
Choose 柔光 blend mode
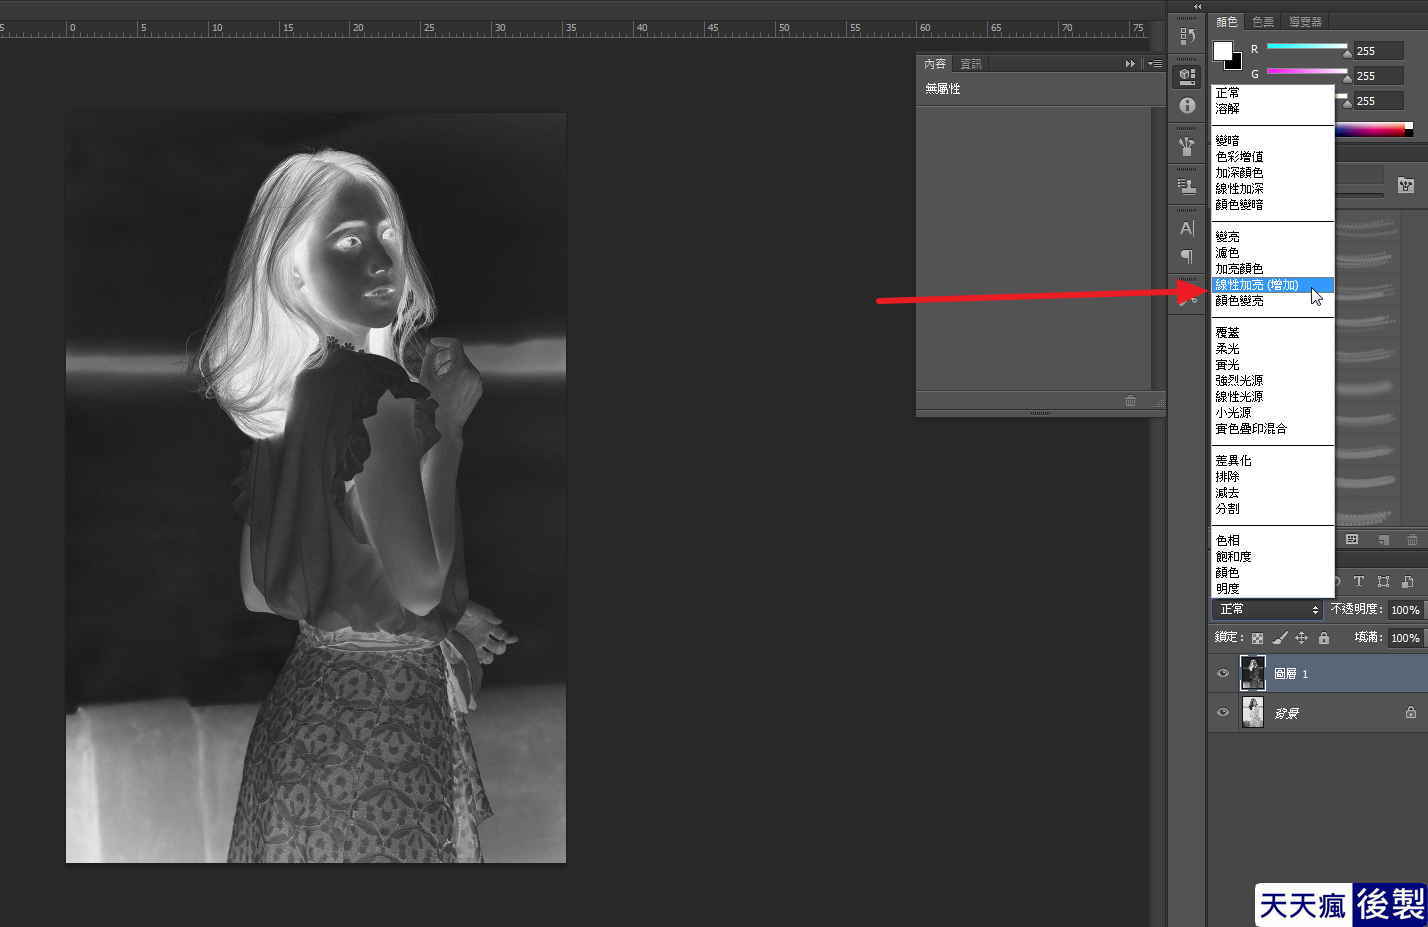pos(1272,349)
